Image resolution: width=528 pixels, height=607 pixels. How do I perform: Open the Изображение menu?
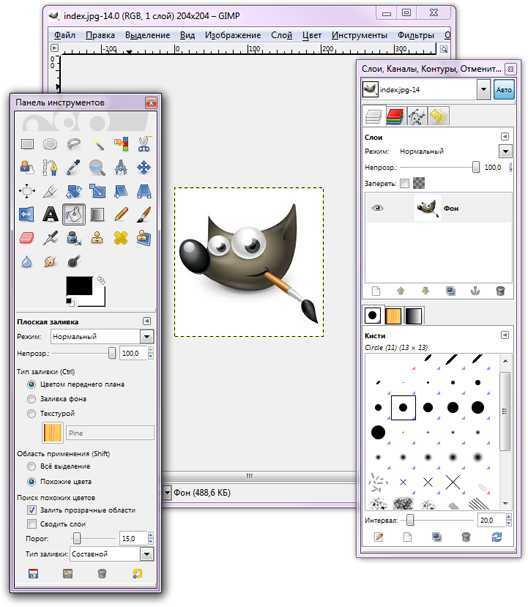pyautogui.click(x=233, y=35)
